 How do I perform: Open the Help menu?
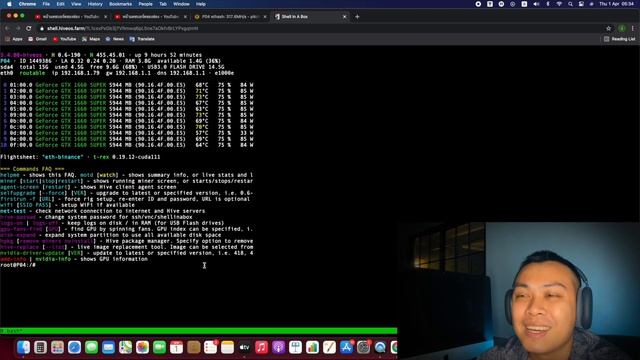click(x=201, y=4)
